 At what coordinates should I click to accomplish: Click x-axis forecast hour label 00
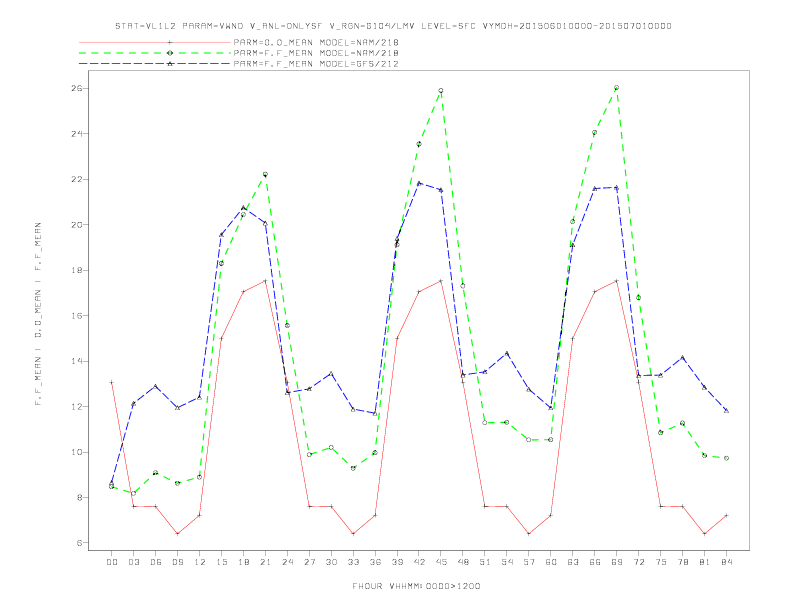[x=112, y=562]
